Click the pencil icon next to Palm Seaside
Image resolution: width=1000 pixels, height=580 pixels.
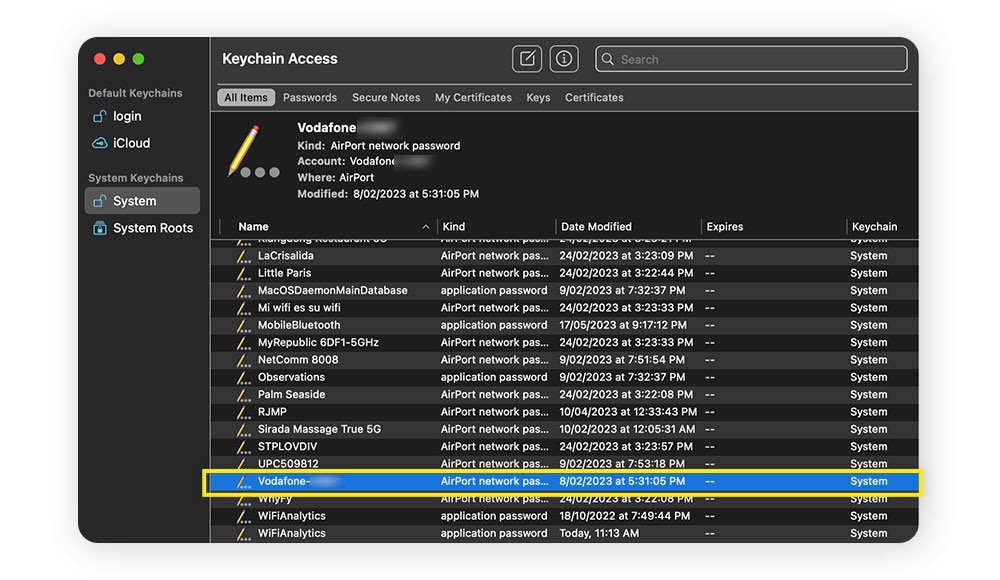tap(243, 394)
